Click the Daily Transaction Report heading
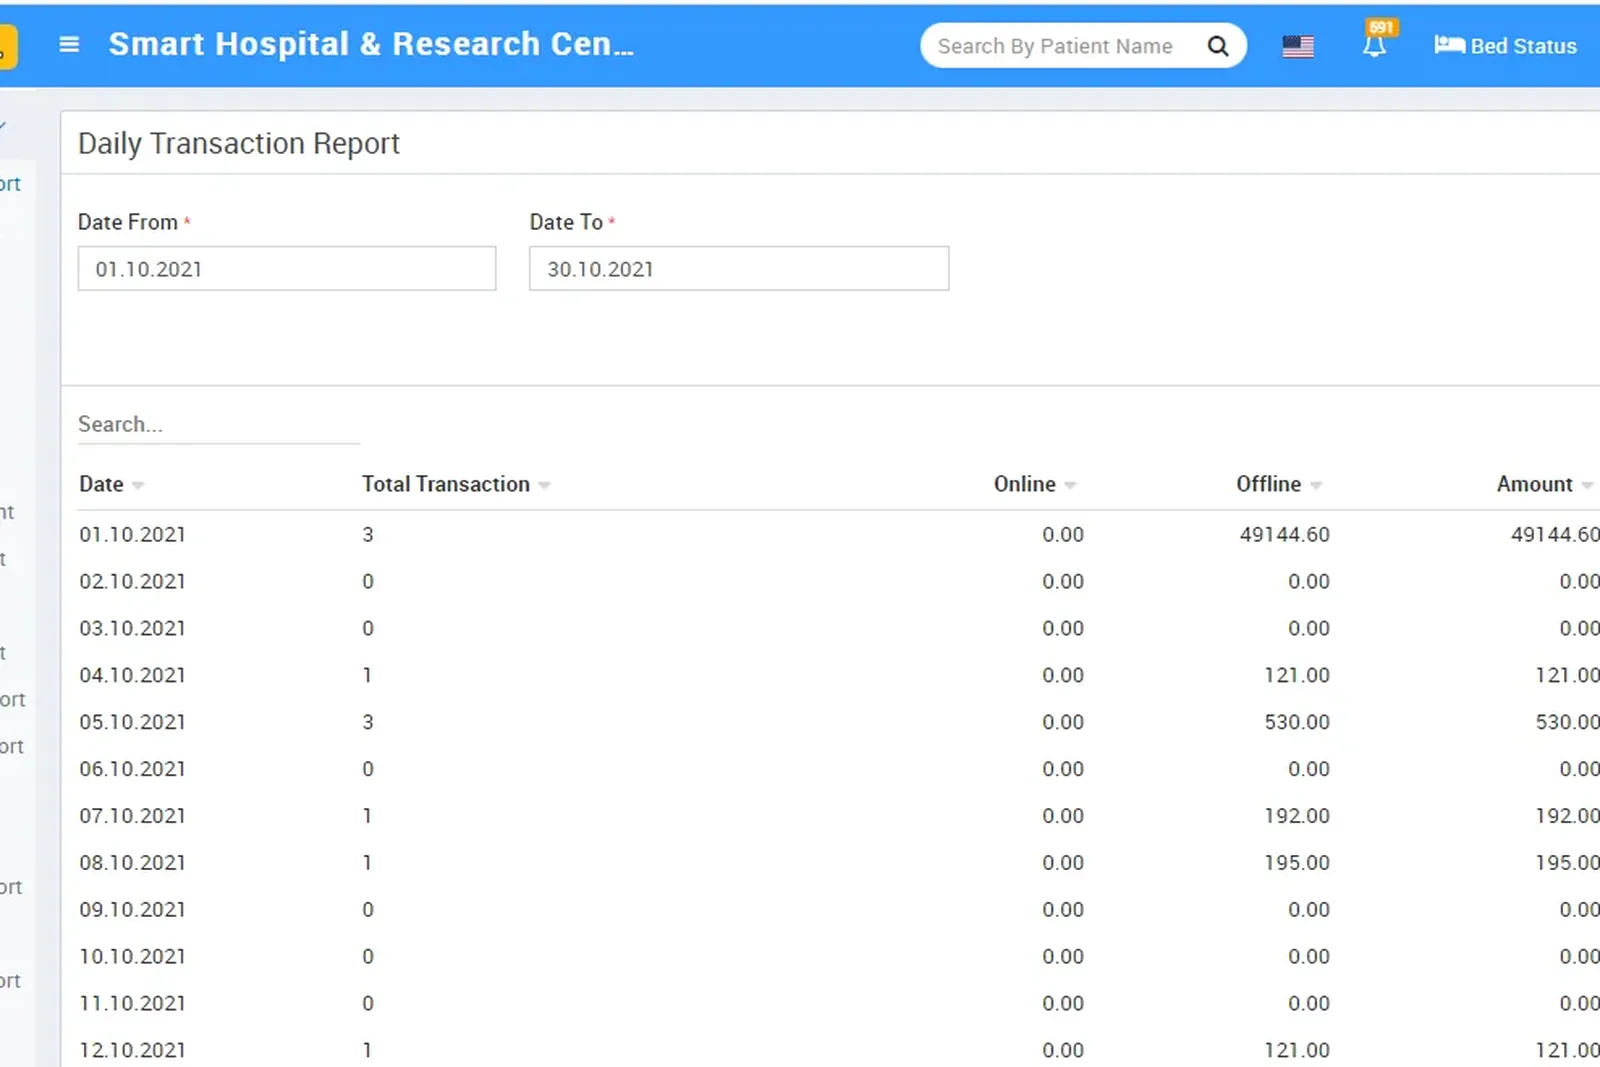The width and height of the screenshot is (1600, 1067). pos(239,144)
